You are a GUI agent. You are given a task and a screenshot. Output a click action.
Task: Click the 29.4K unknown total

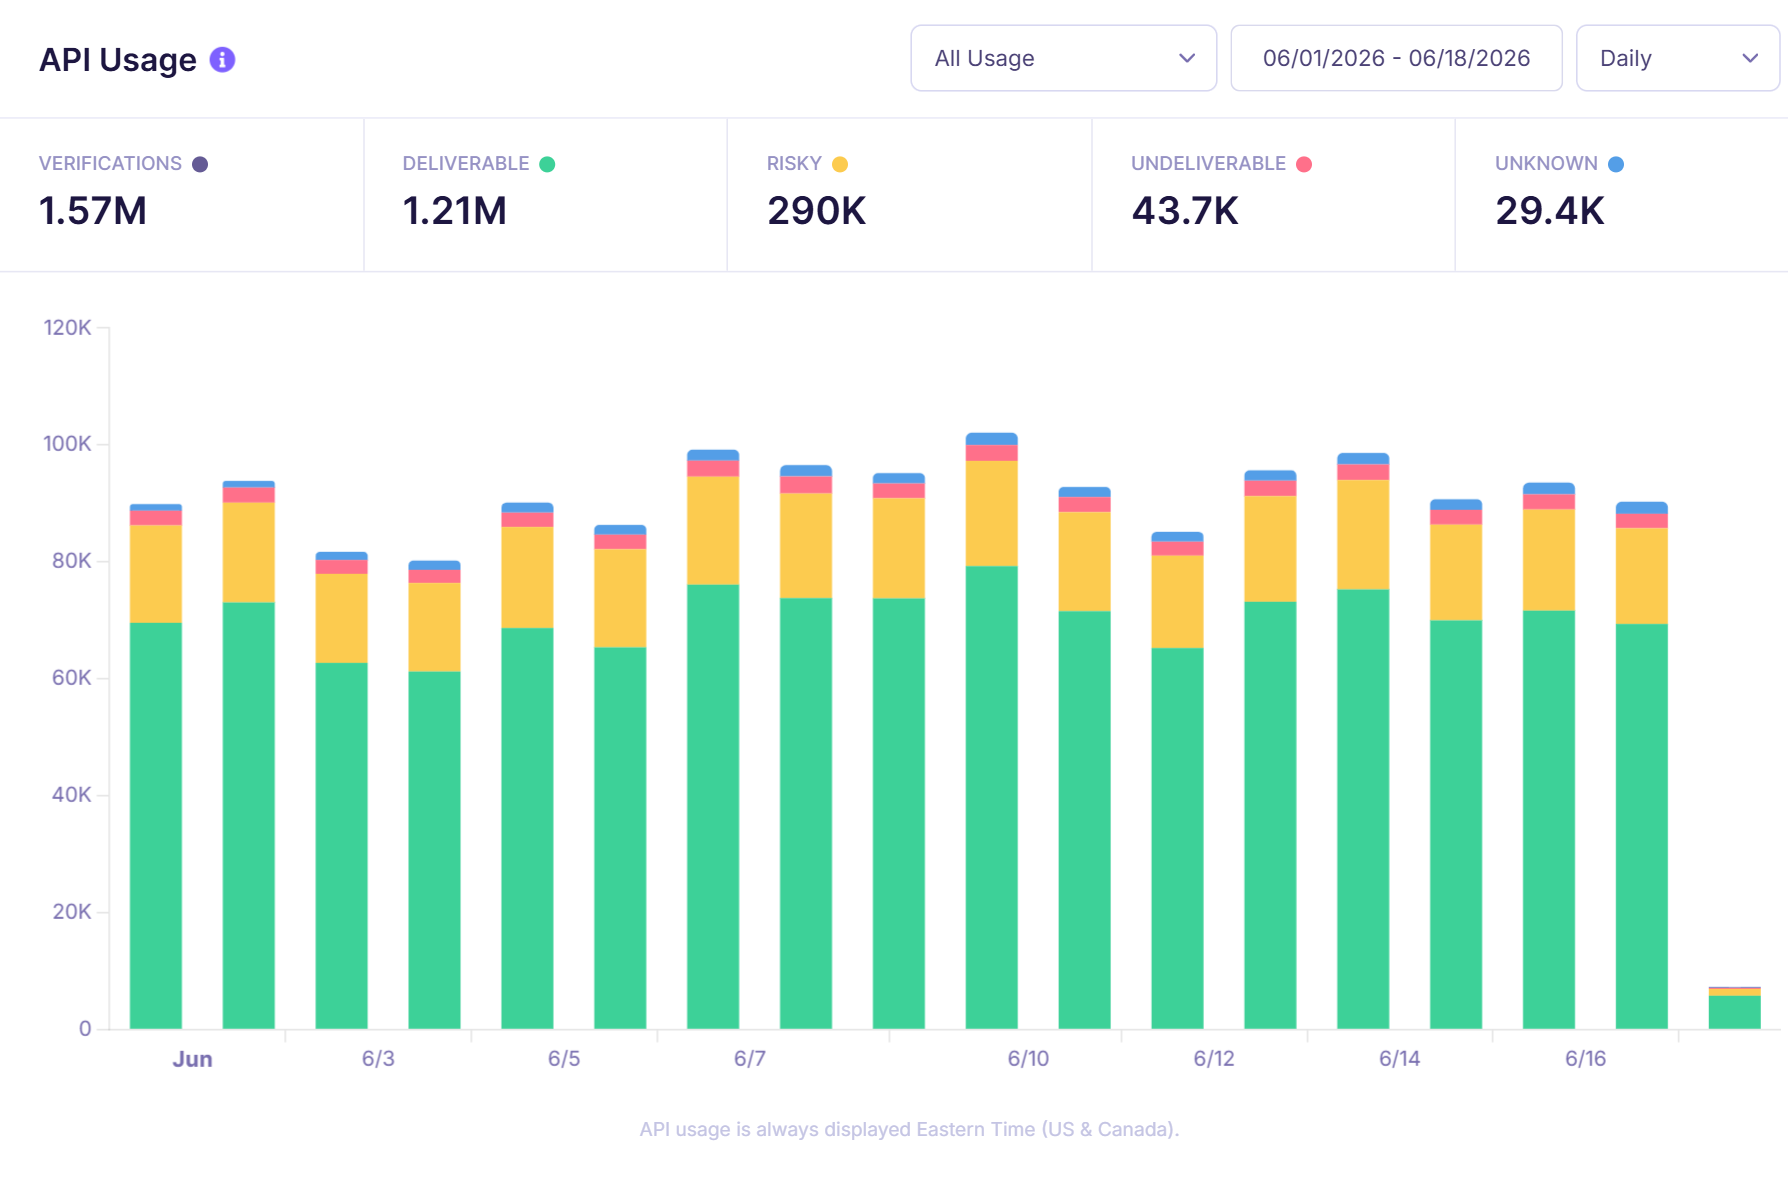point(1550,211)
